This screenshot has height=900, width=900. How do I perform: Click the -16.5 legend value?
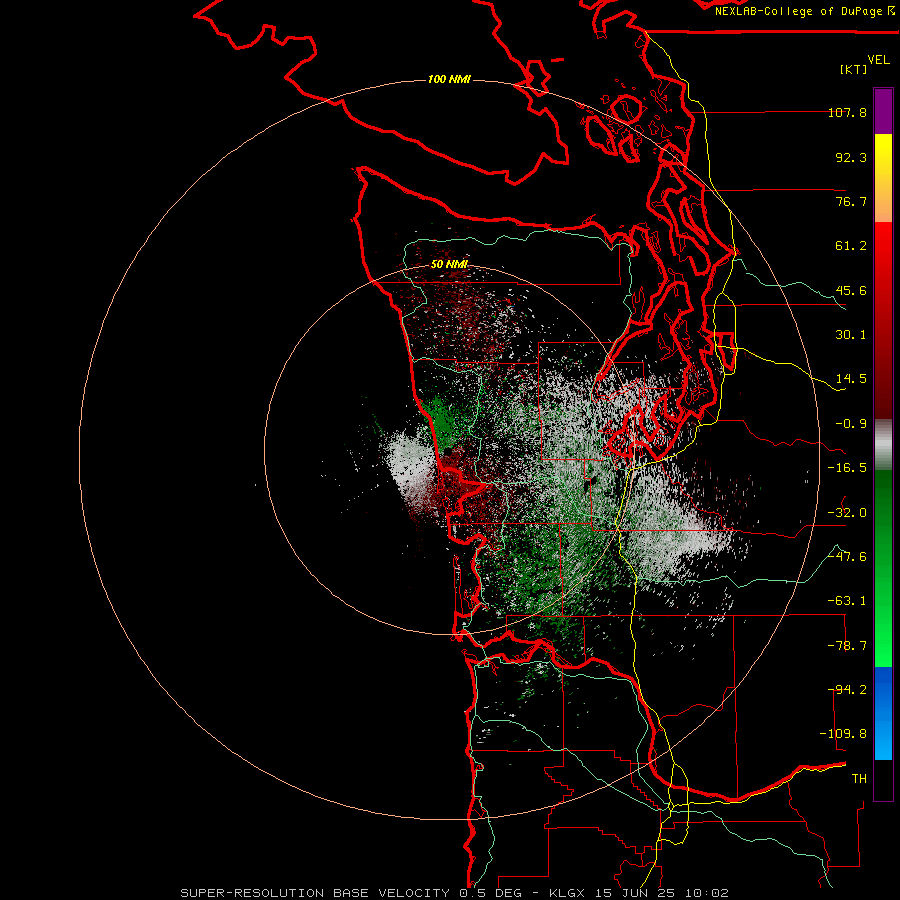coord(847,468)
